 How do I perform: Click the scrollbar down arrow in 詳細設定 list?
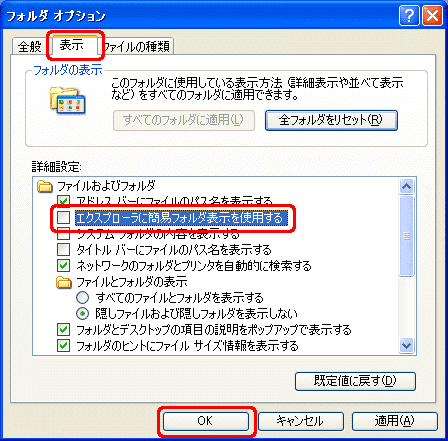pyautogui.click(x=407, y=345)
